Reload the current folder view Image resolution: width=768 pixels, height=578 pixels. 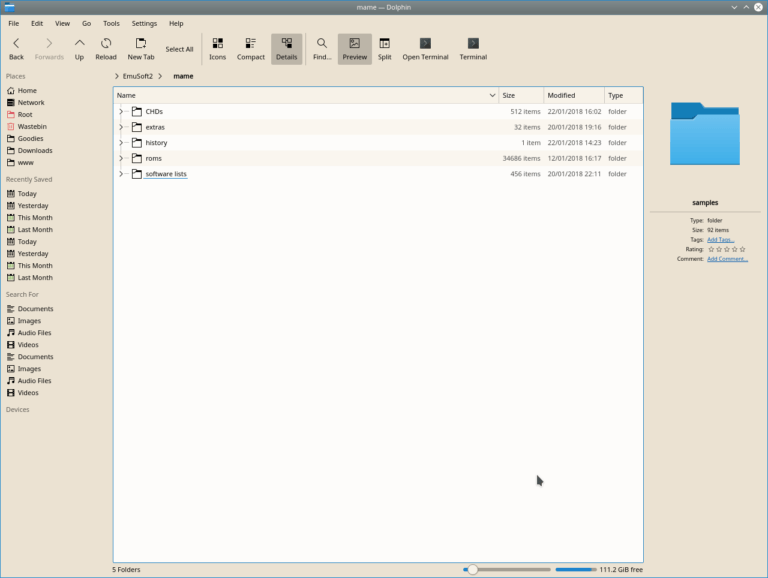tap(106, 48)
